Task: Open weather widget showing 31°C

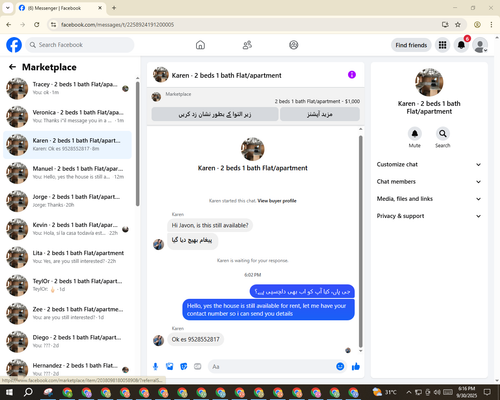Action: coord(384,392)
